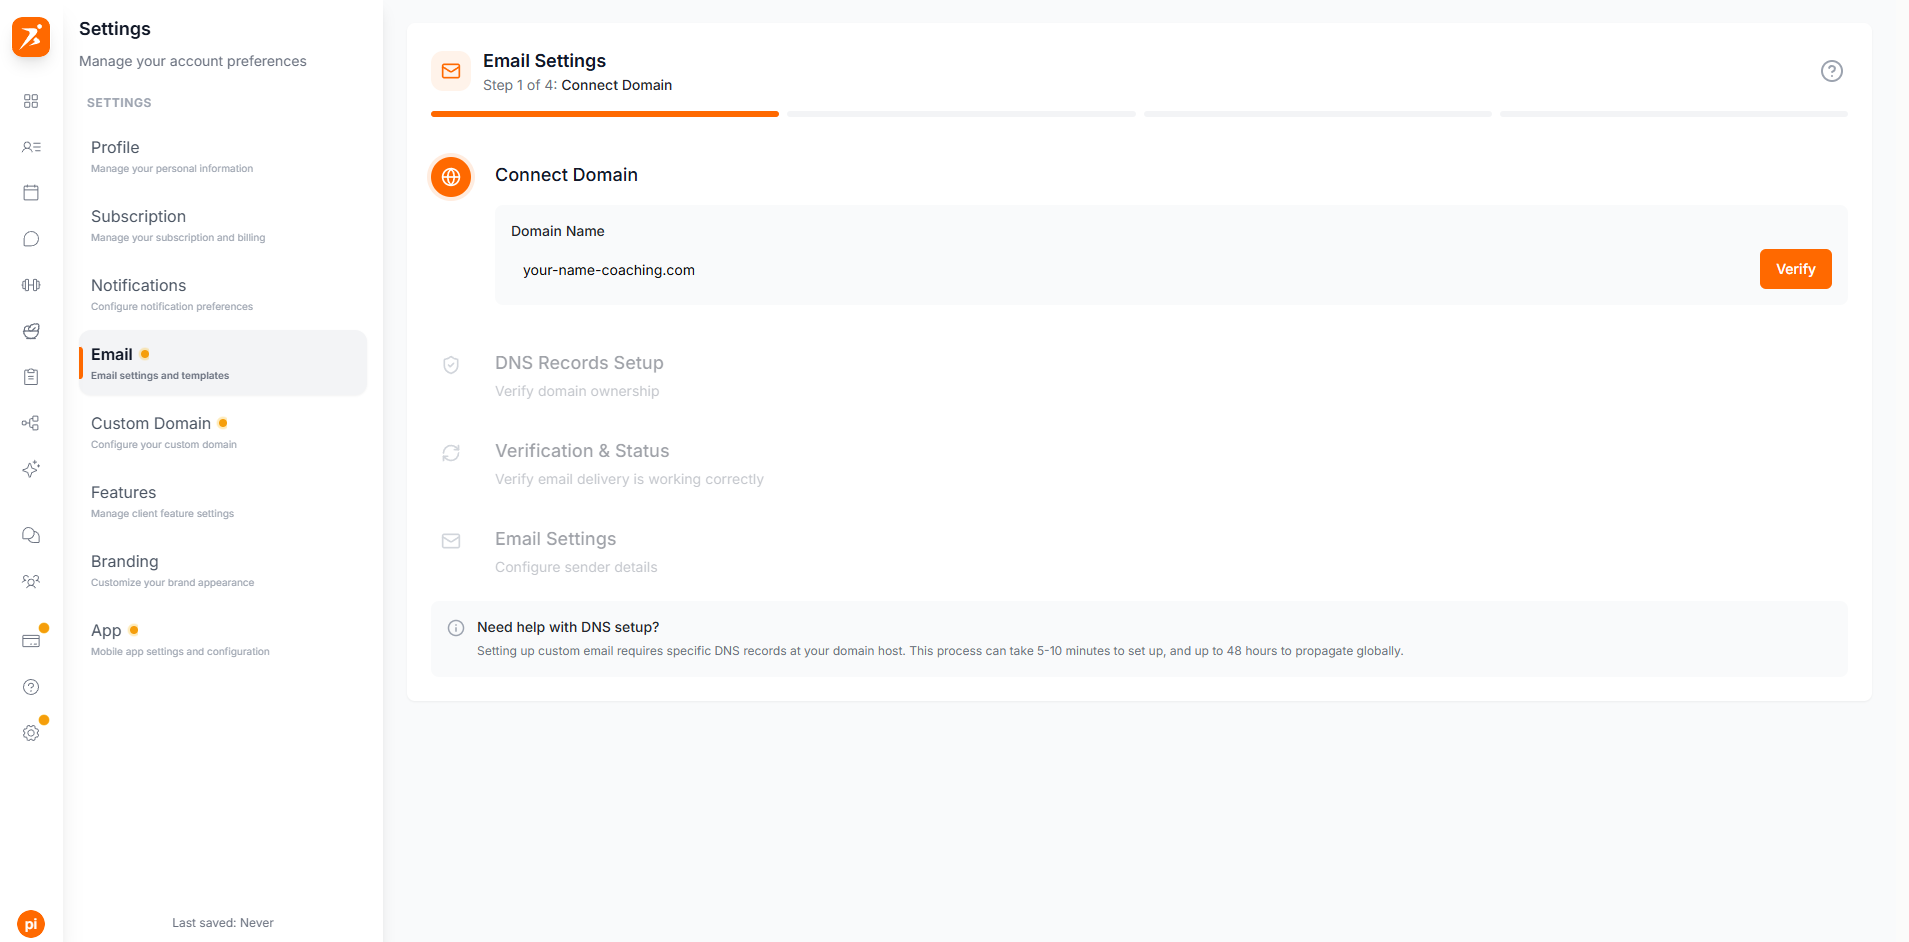This screenshot has width=1909, height=942.
Task: Open the settings gear icon in sidebar
Action: click(x=31, y=732)
